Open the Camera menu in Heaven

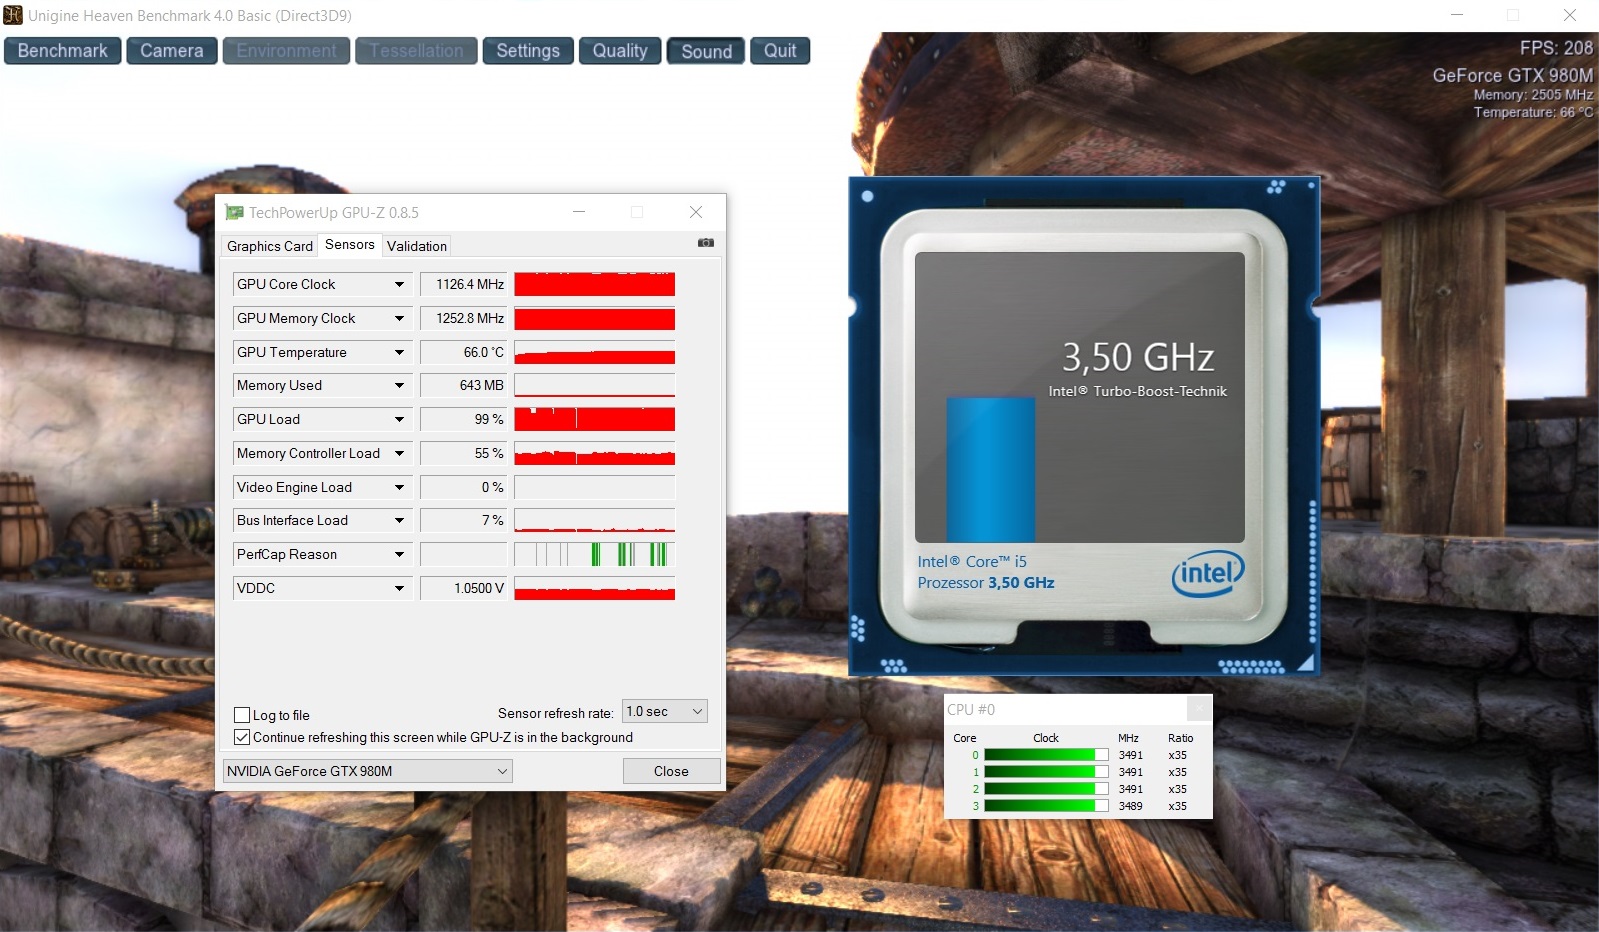coord(172,51)
